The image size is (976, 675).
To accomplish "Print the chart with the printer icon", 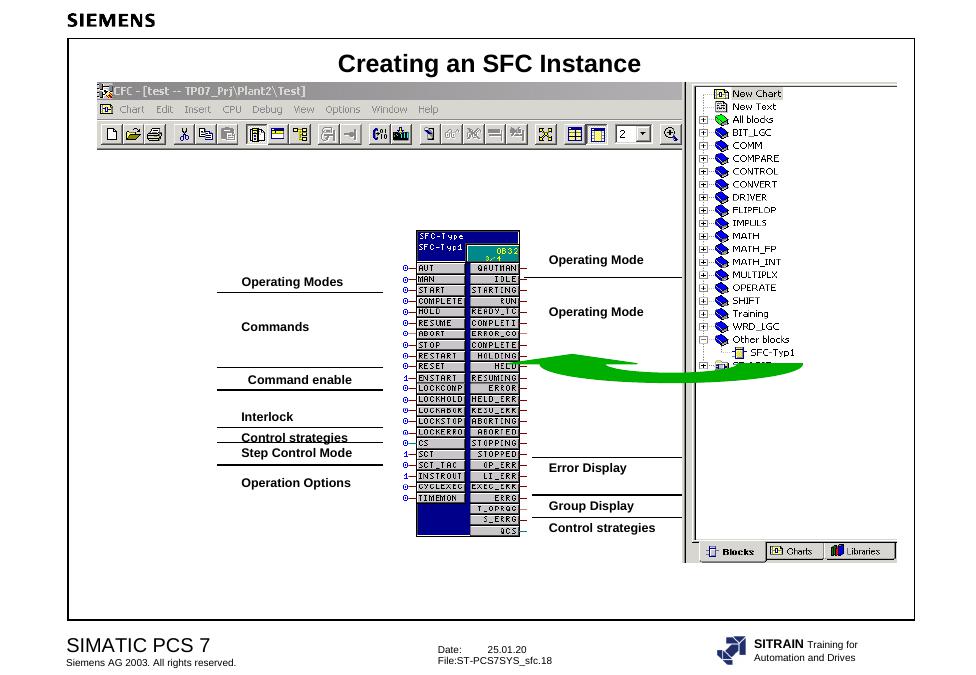I will 154,134.
